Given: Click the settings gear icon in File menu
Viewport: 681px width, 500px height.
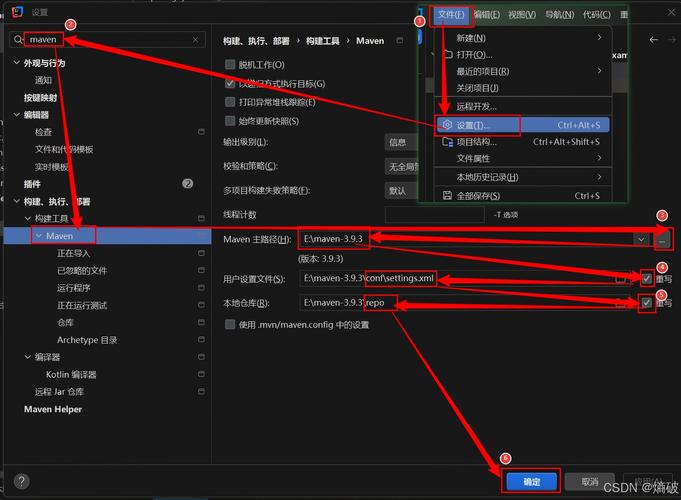Looking at the screenshot, I should pos(447,125).
